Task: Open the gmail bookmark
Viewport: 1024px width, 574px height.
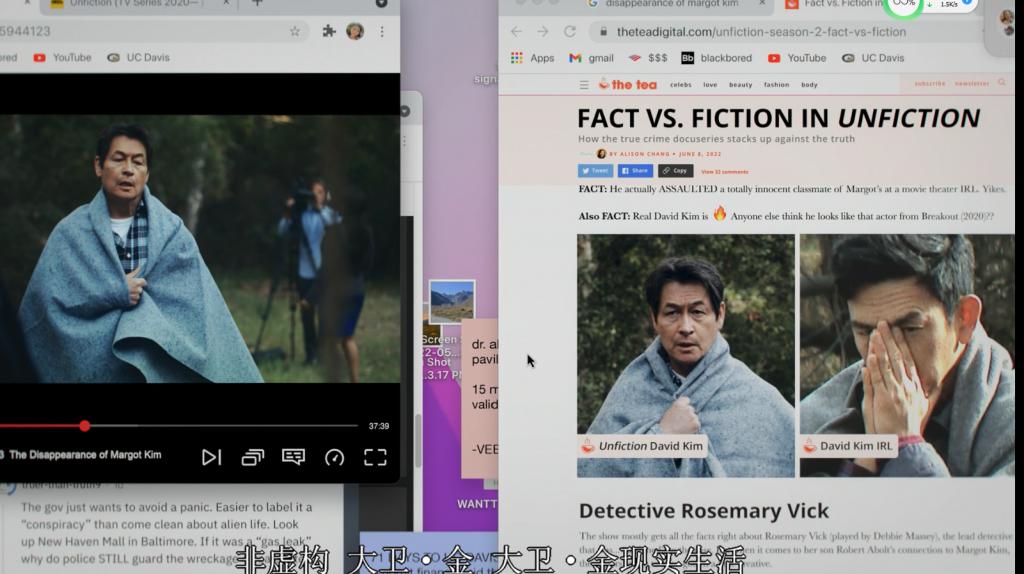Action: 591,58
